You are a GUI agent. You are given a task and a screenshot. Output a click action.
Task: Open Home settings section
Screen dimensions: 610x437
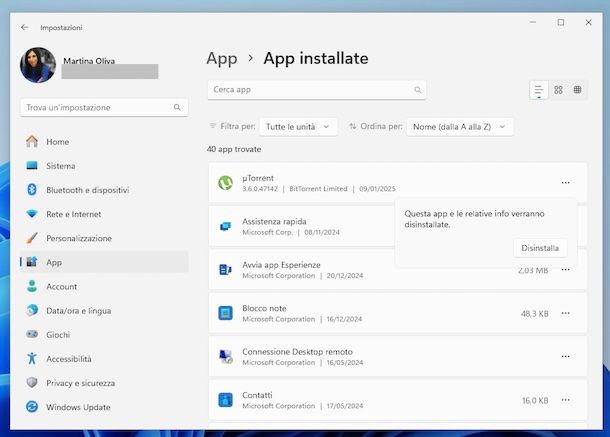104,142
